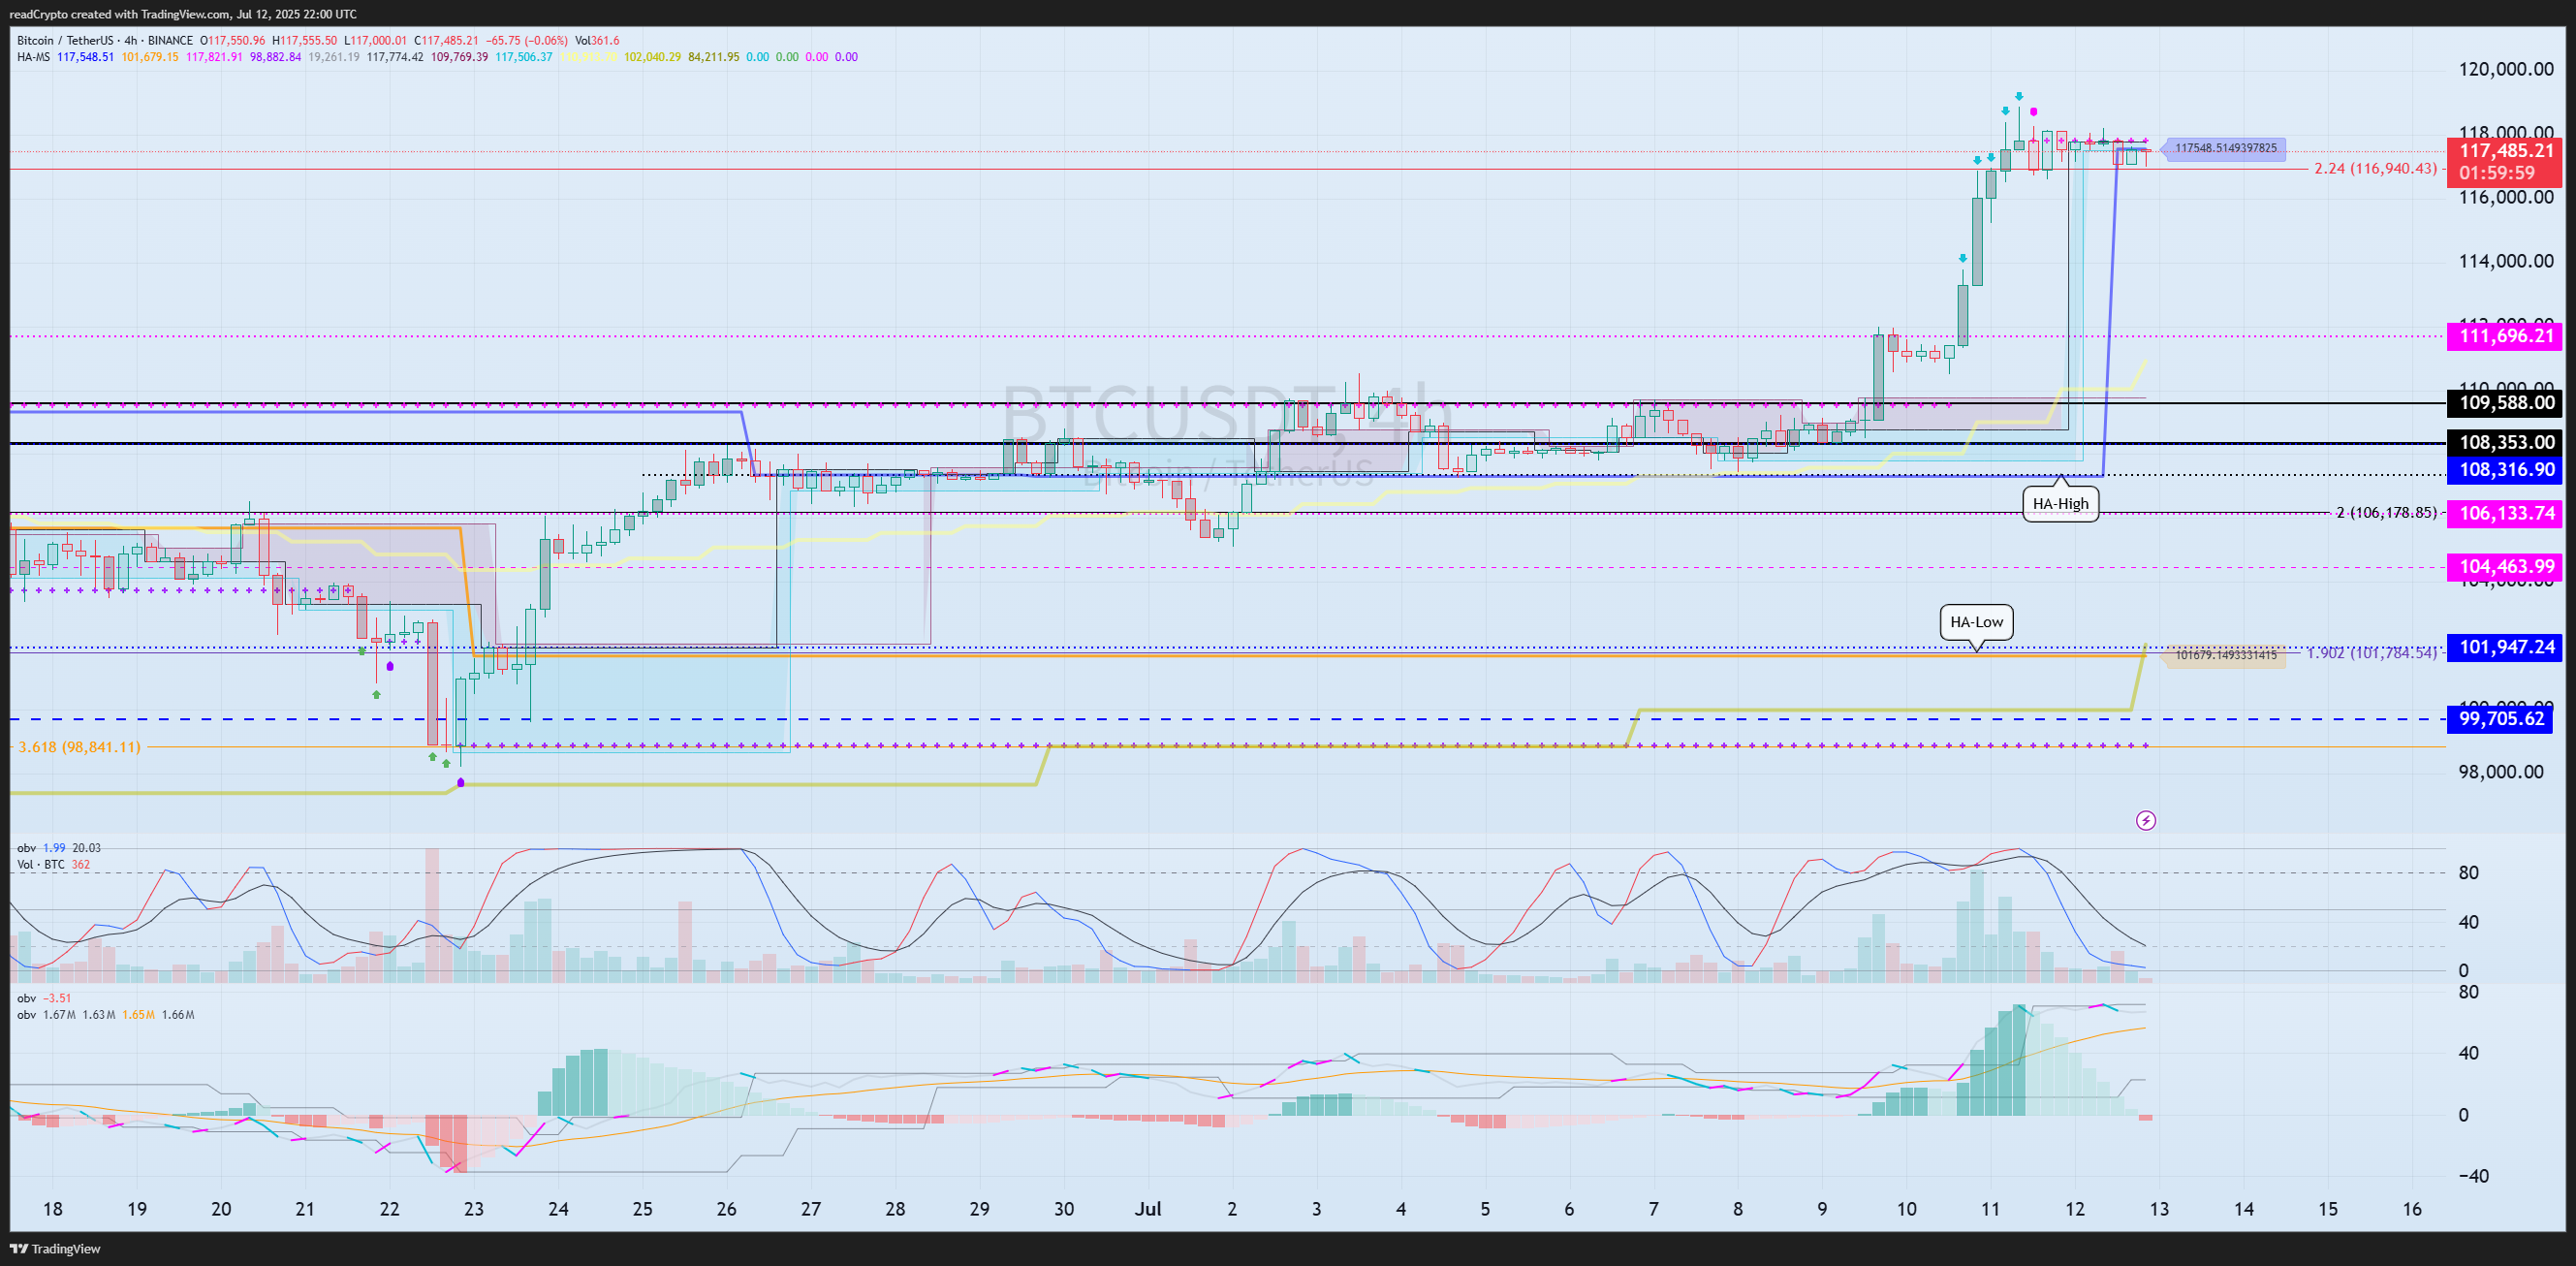Click the blue 108,316.90 price label
The height and width of the screenshot is (1266, 2576).
(2505, 469)
